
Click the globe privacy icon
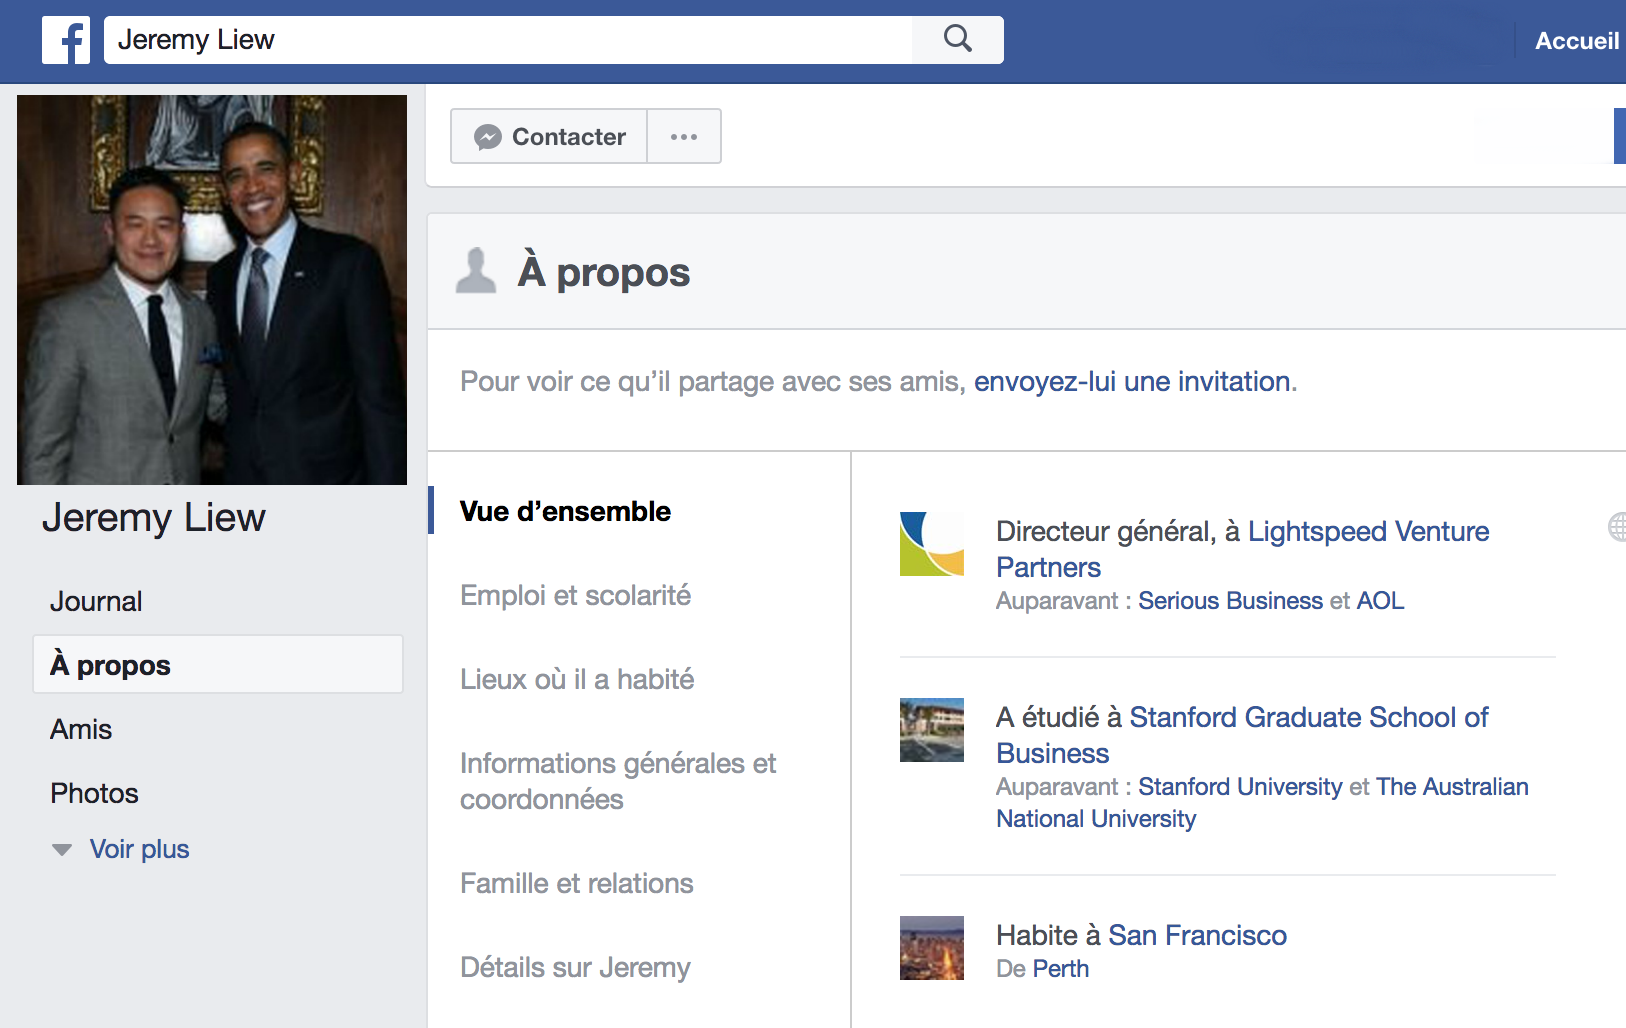tap(1617, 526)
